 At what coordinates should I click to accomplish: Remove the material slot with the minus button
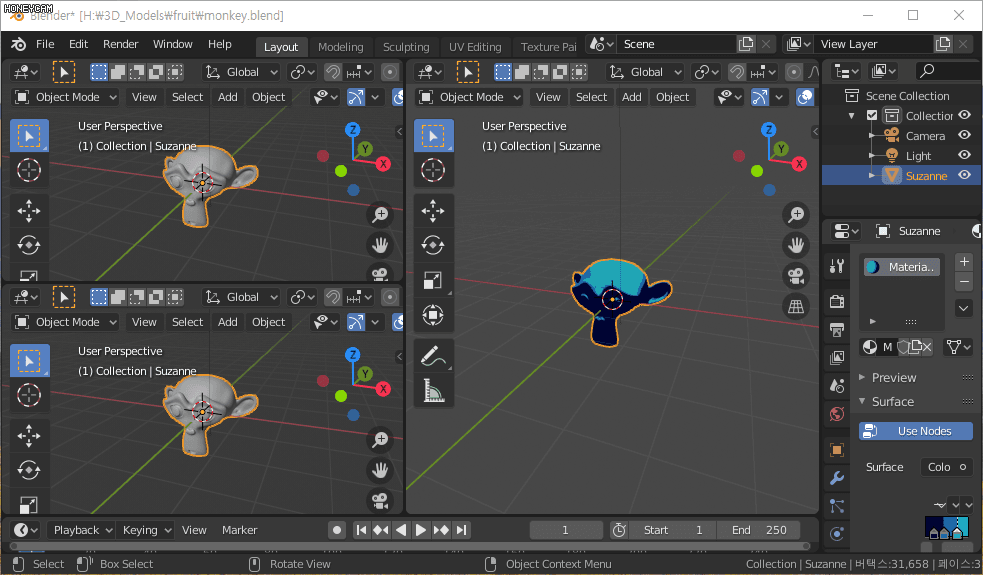[964, 282]
